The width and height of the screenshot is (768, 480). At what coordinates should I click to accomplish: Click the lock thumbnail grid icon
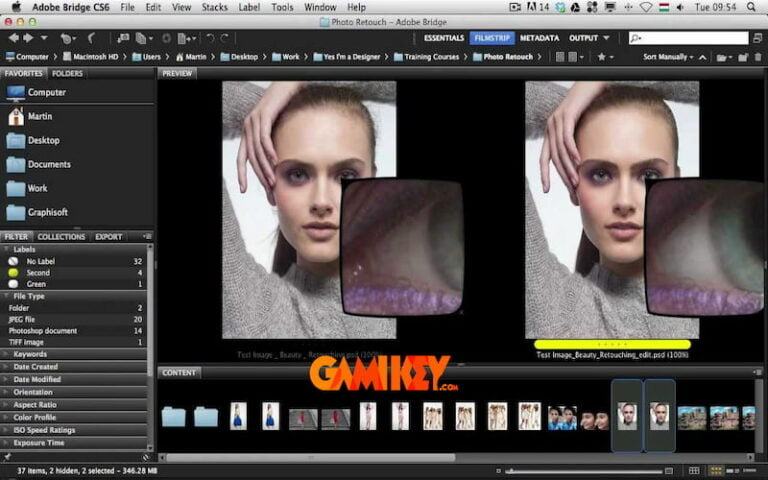tap(694, 471)
